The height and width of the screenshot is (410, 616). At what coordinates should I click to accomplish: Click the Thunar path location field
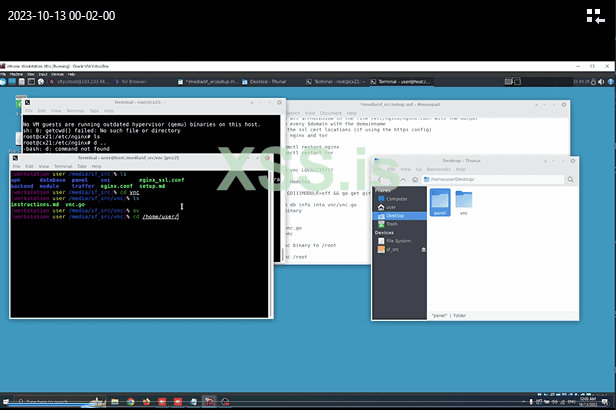(x=480, y=177)
